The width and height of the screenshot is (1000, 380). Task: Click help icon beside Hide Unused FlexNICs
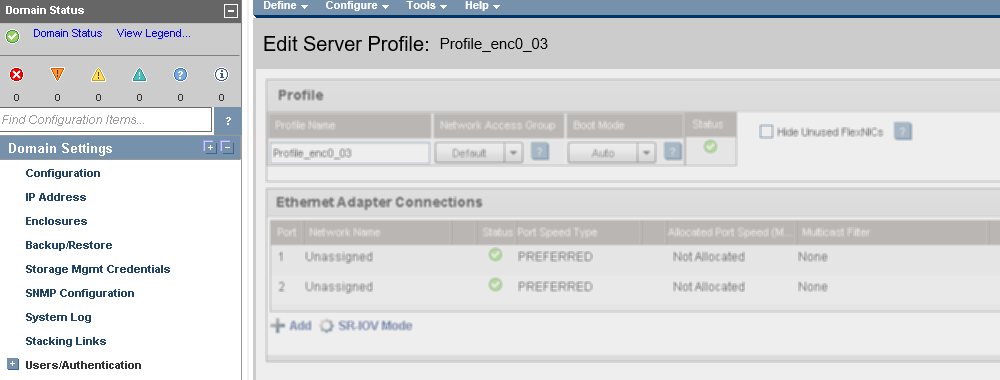902,132
